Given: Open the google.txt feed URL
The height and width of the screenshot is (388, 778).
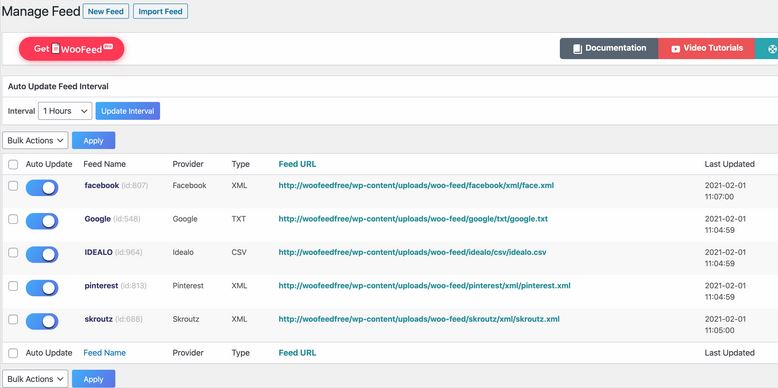Looking at the screenshot, I should (413, 219).
